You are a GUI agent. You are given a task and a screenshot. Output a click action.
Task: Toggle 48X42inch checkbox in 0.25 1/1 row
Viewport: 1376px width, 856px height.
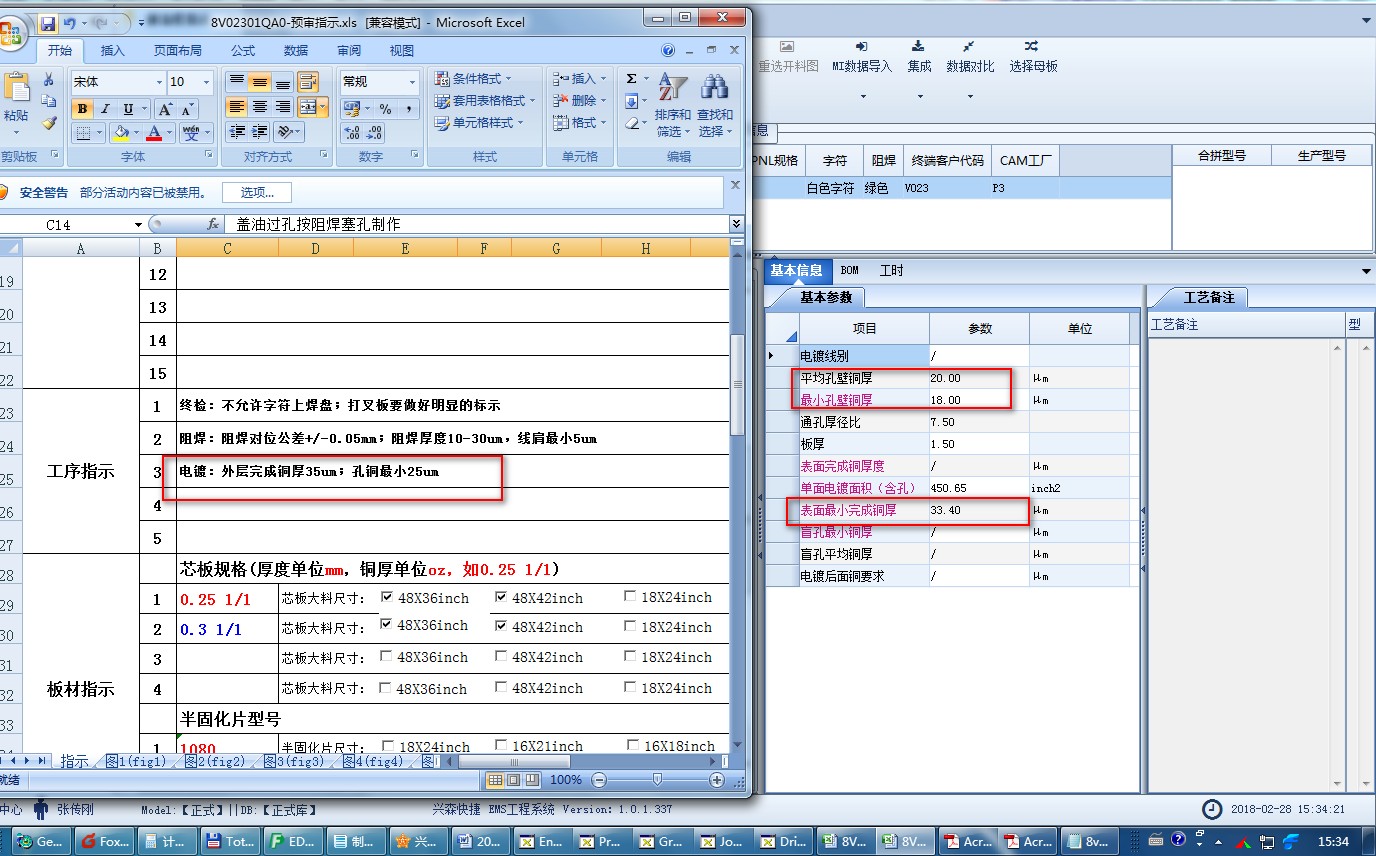(x=501, y=597)
